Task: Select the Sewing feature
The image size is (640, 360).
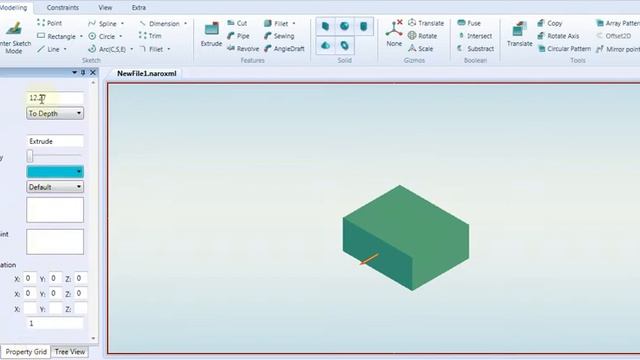Action: click(279, 36)
